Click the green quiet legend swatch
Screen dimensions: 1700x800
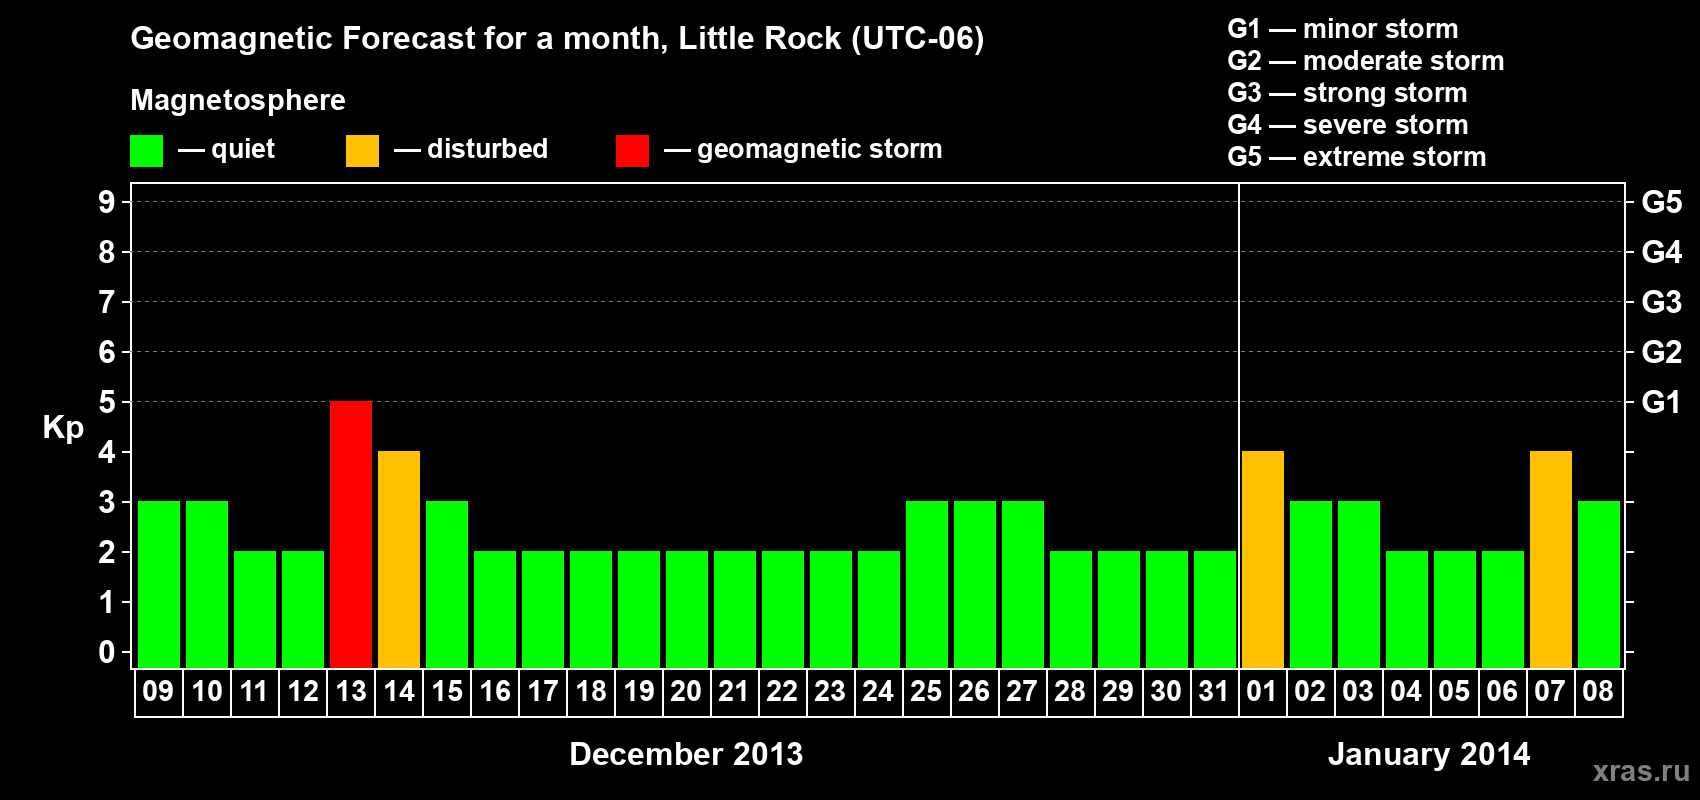147,151
